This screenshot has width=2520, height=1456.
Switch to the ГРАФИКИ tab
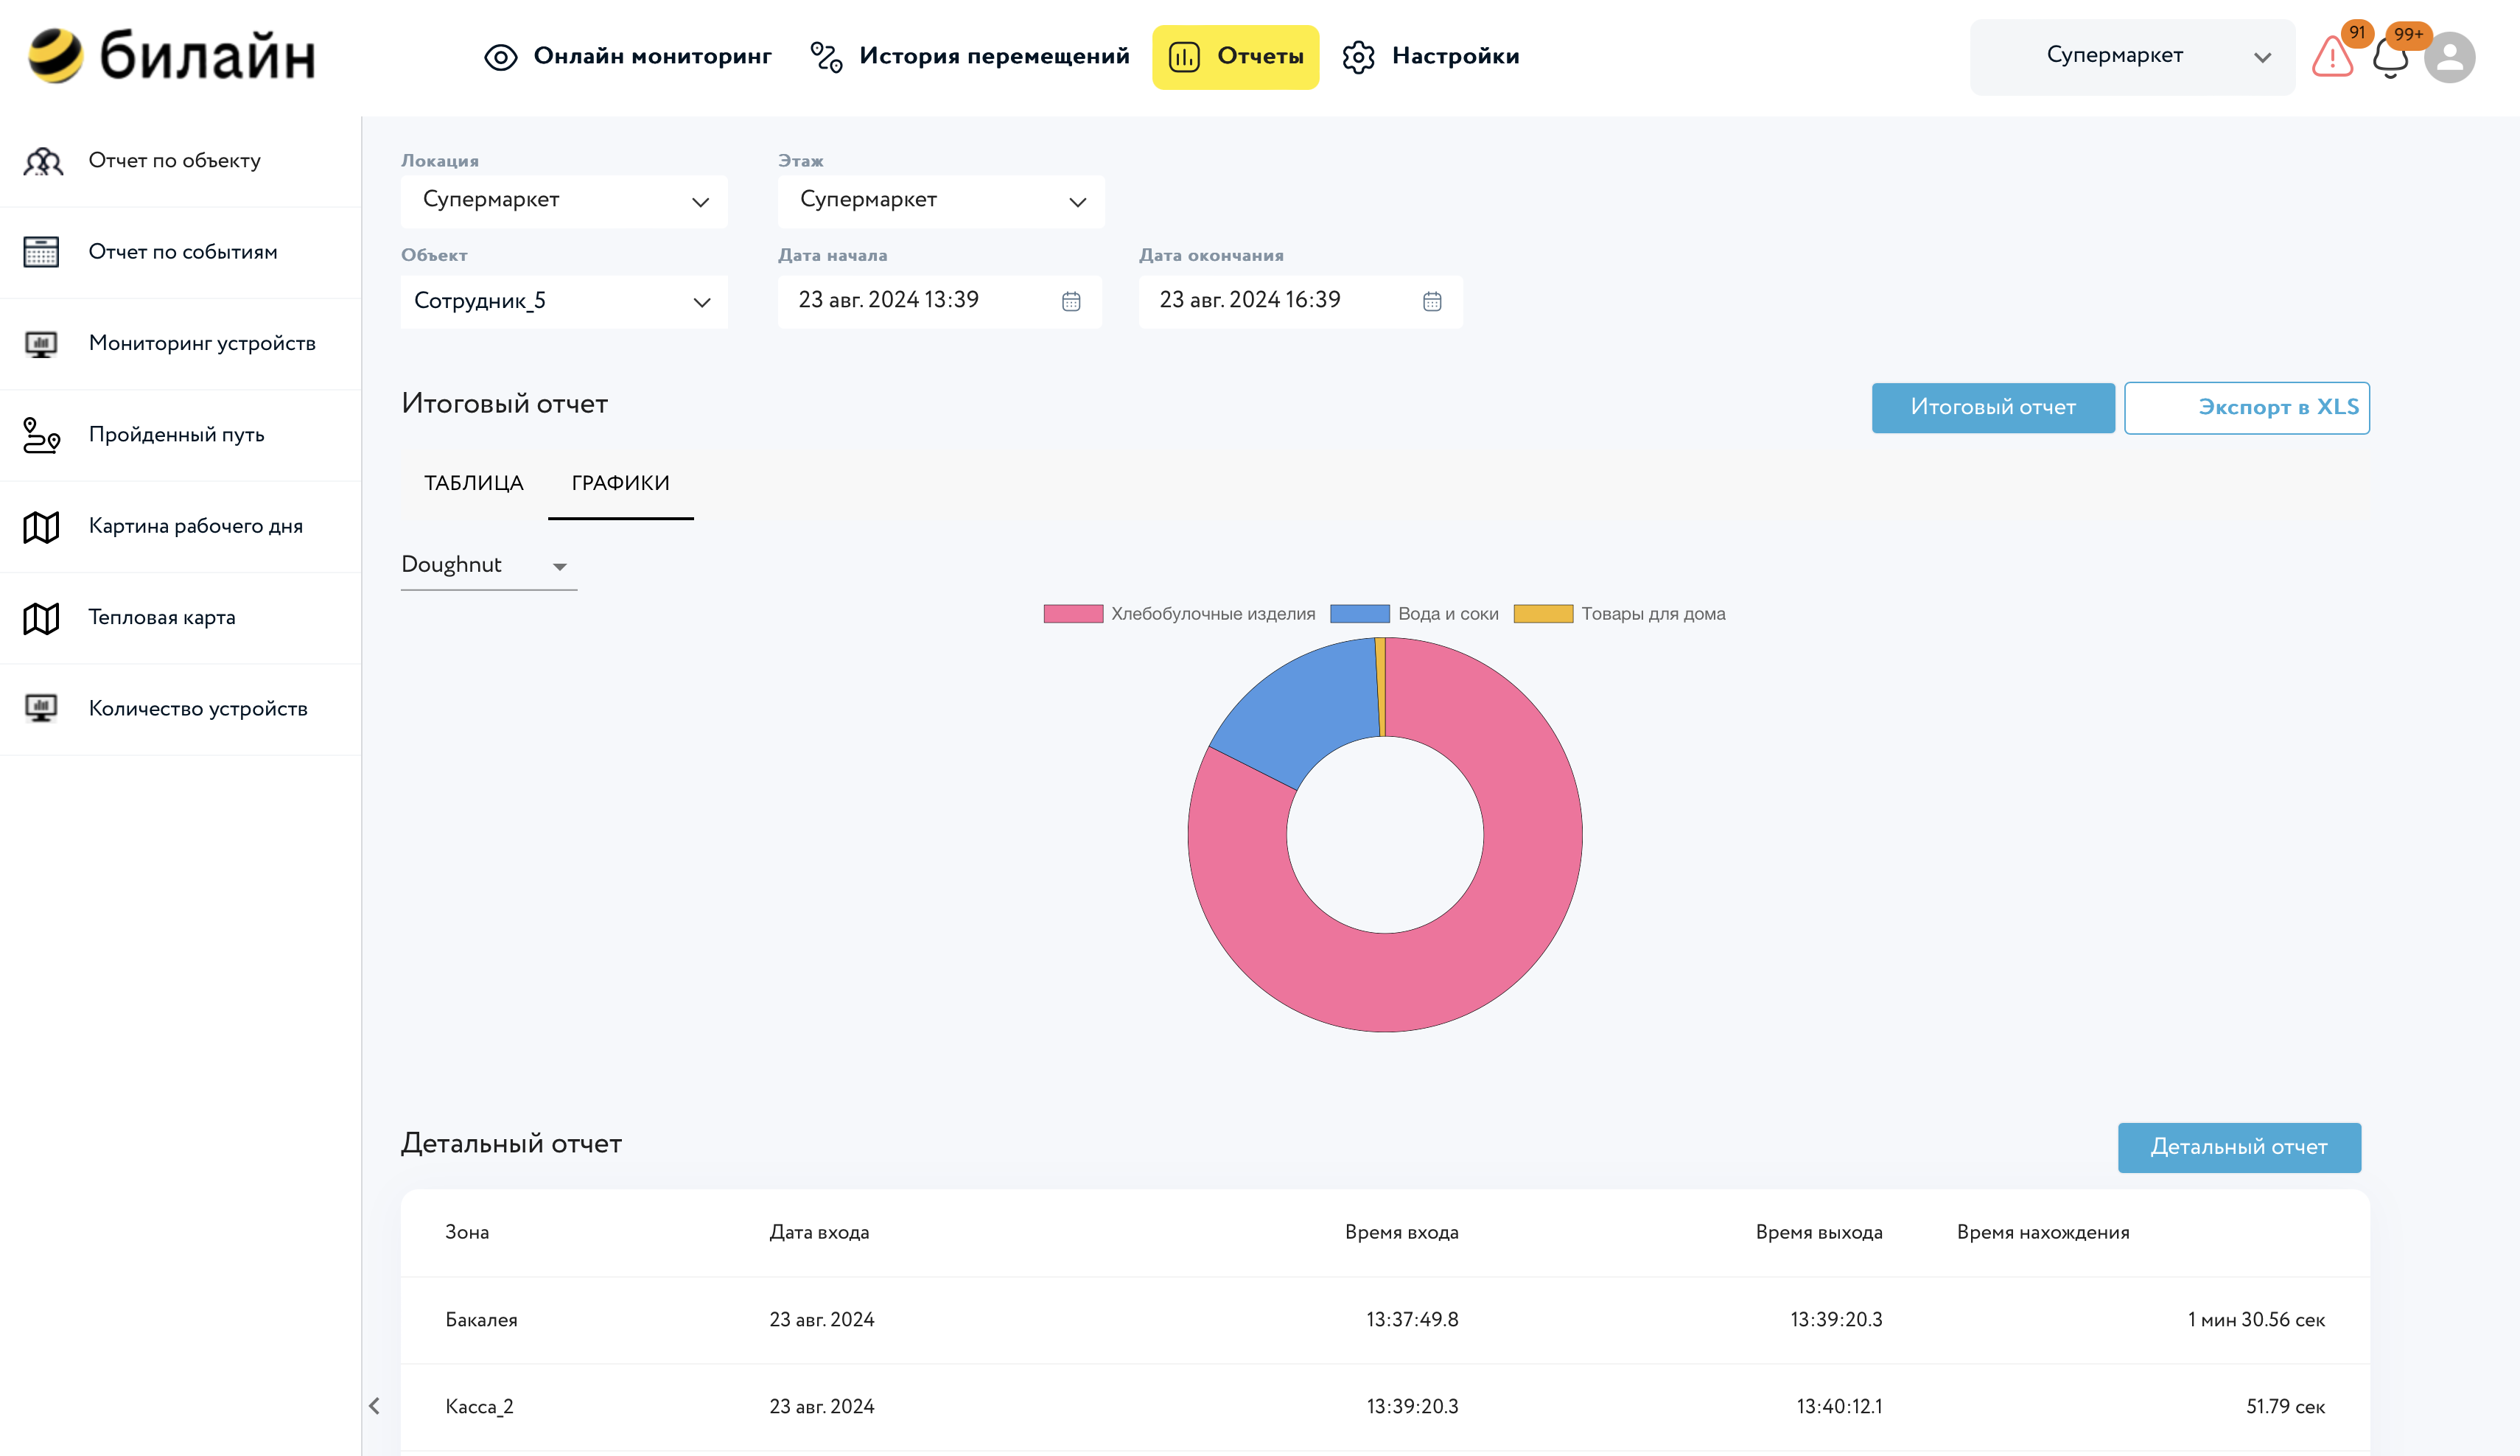(619, 483)
